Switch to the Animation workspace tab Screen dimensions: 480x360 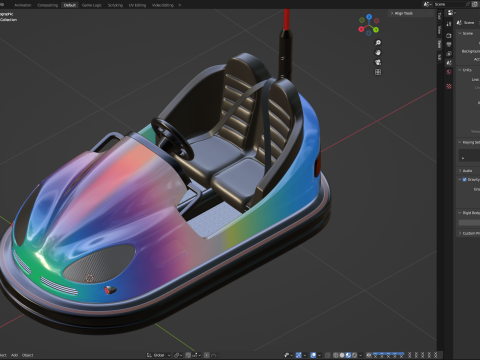(x=23, y=5)
